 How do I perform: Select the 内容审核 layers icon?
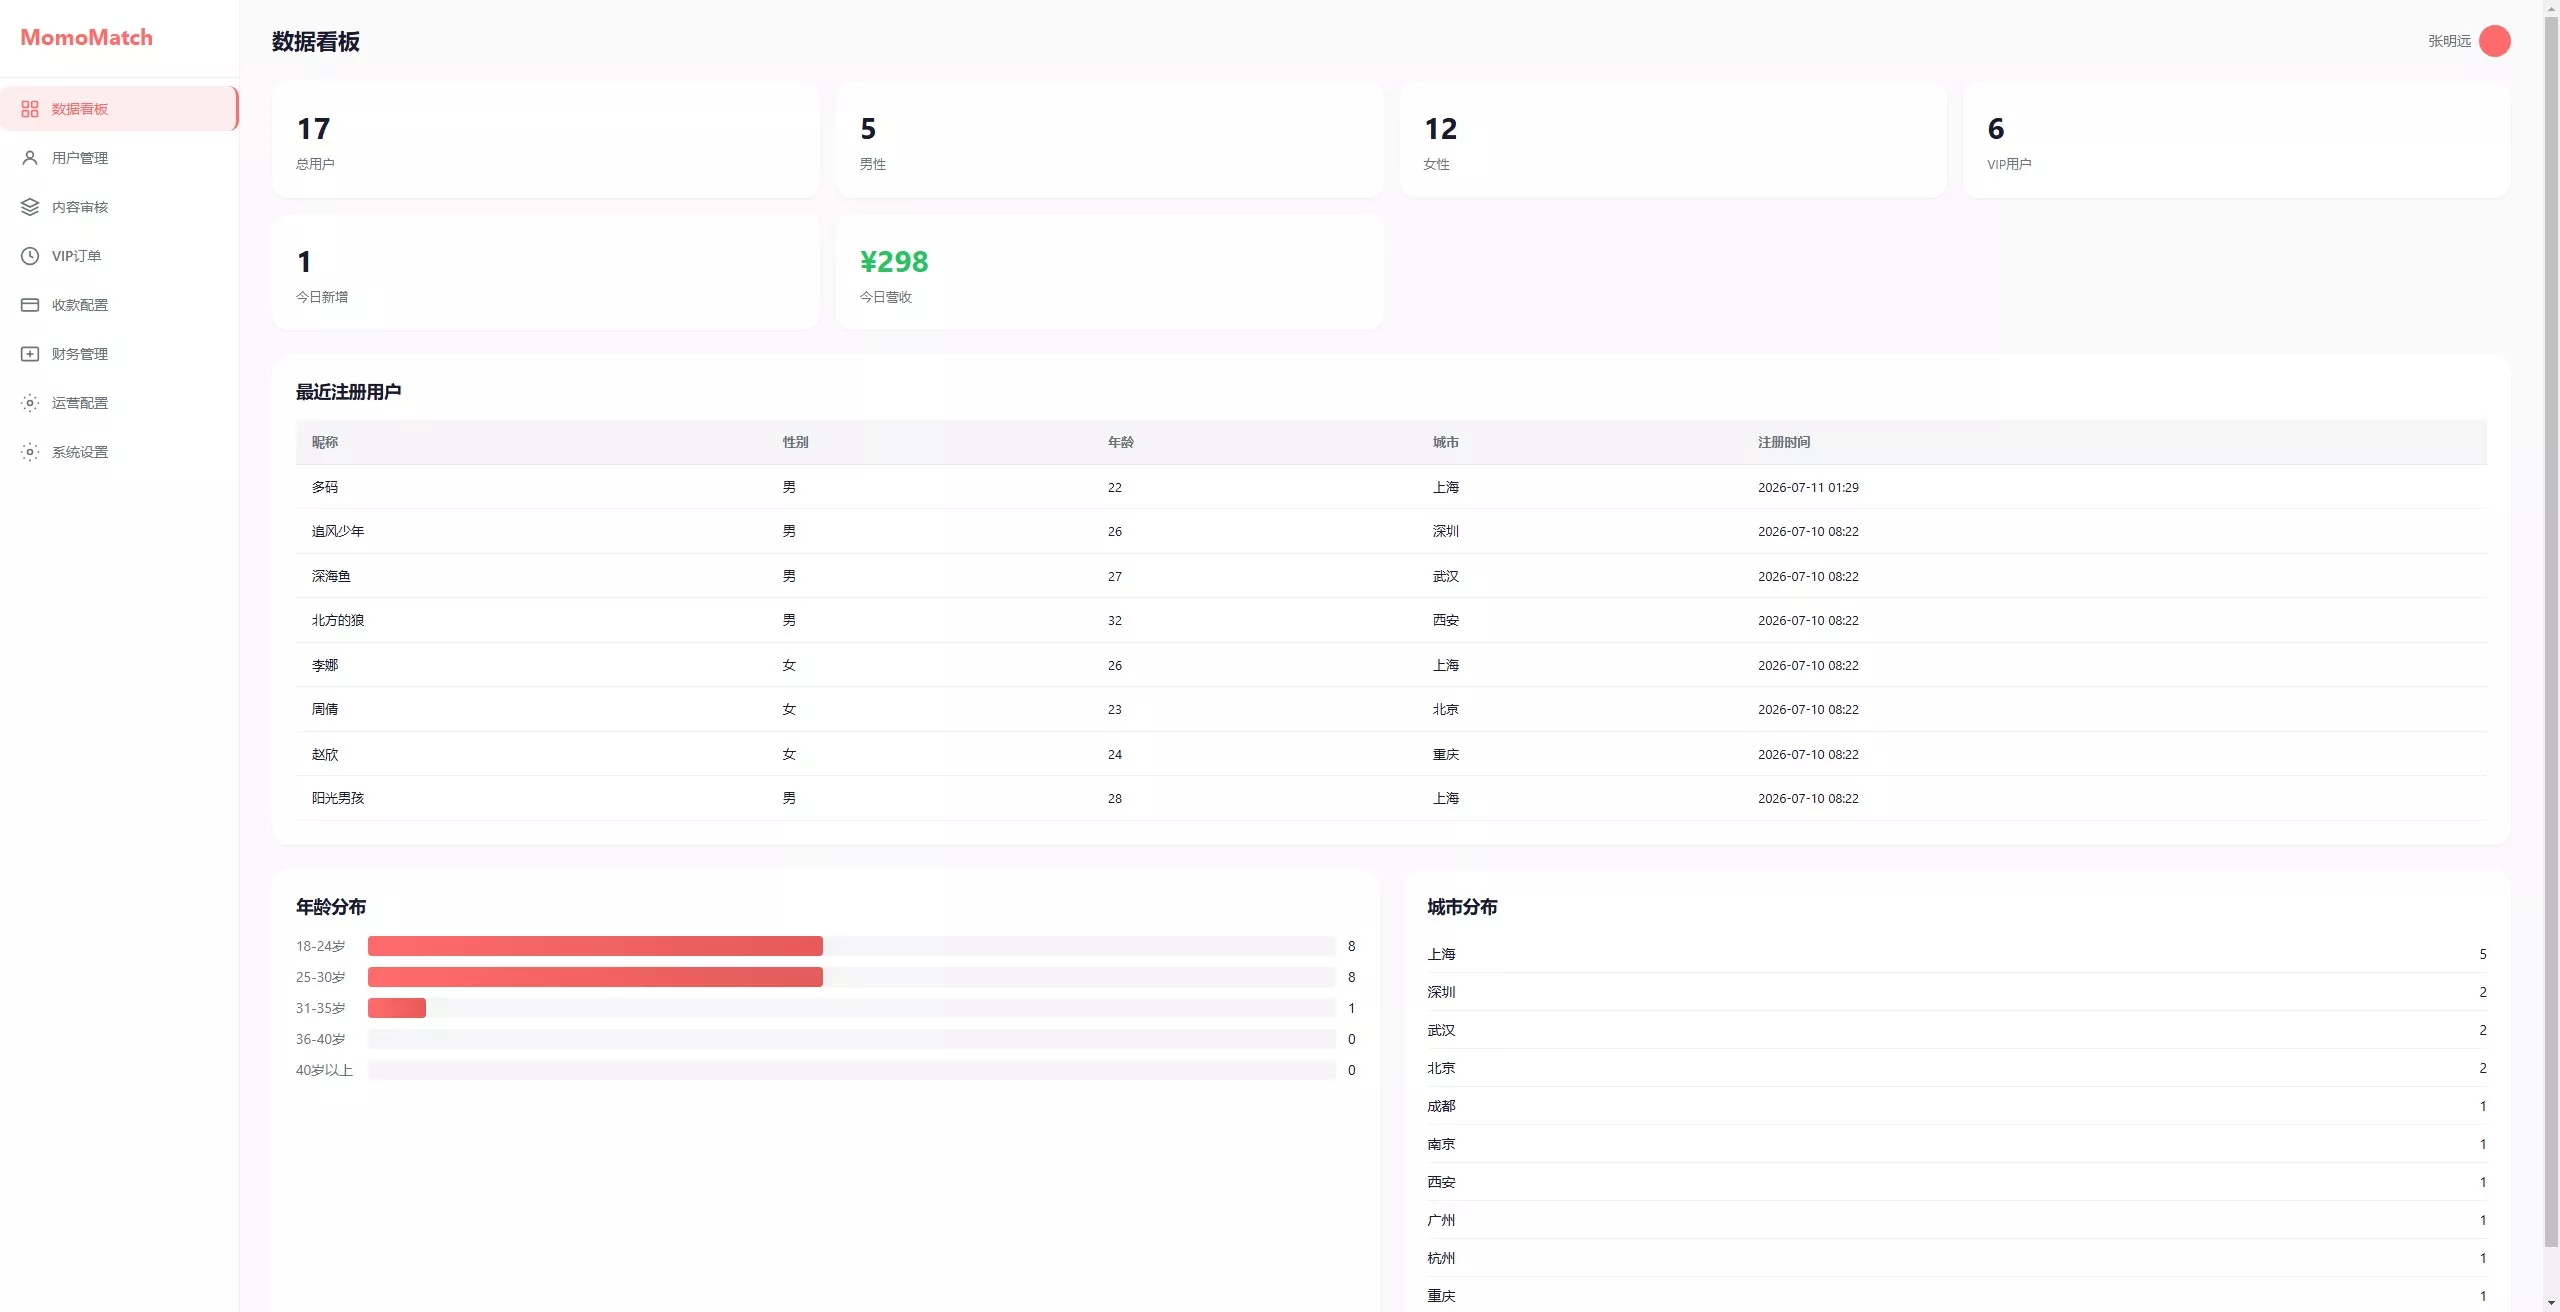pos(30,207)
